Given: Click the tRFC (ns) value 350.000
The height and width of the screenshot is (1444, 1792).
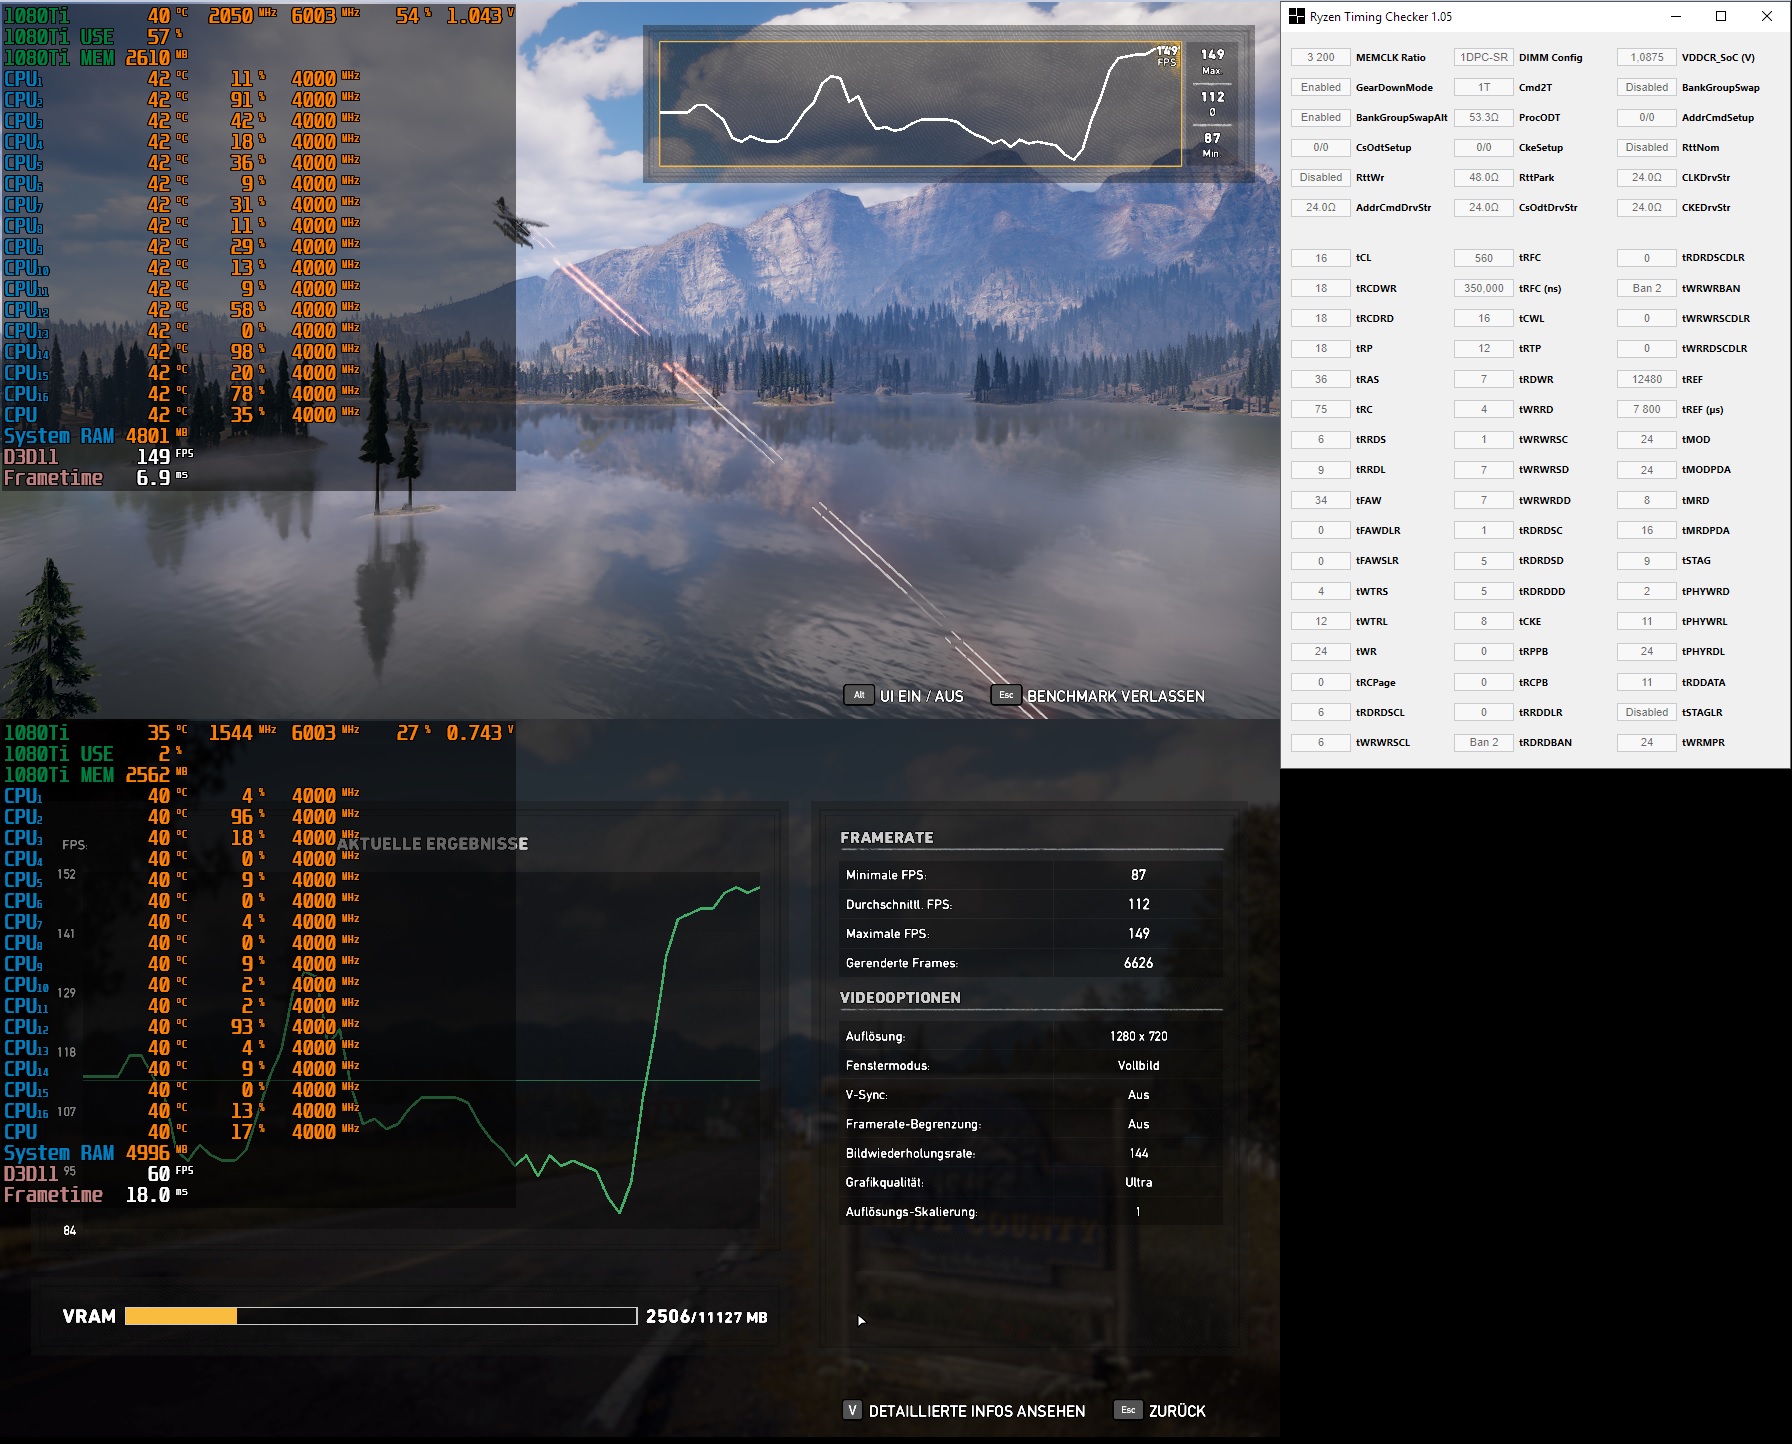Looking at the screenshot, I should coord(1484,288).
